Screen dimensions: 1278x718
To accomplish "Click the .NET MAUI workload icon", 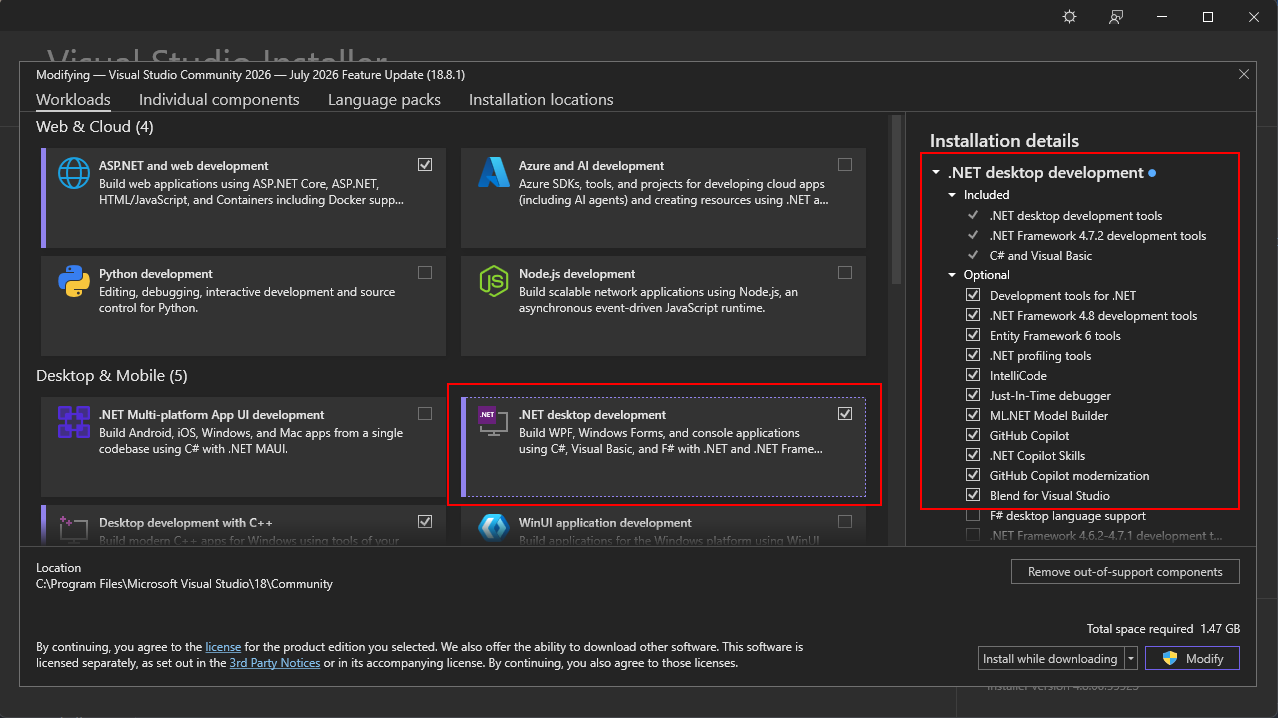I will tap(74, 422).
